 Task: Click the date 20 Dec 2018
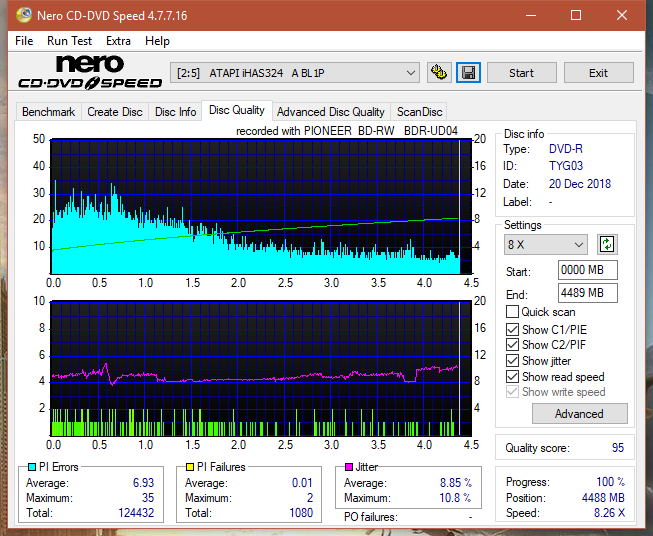coord(580,184)
